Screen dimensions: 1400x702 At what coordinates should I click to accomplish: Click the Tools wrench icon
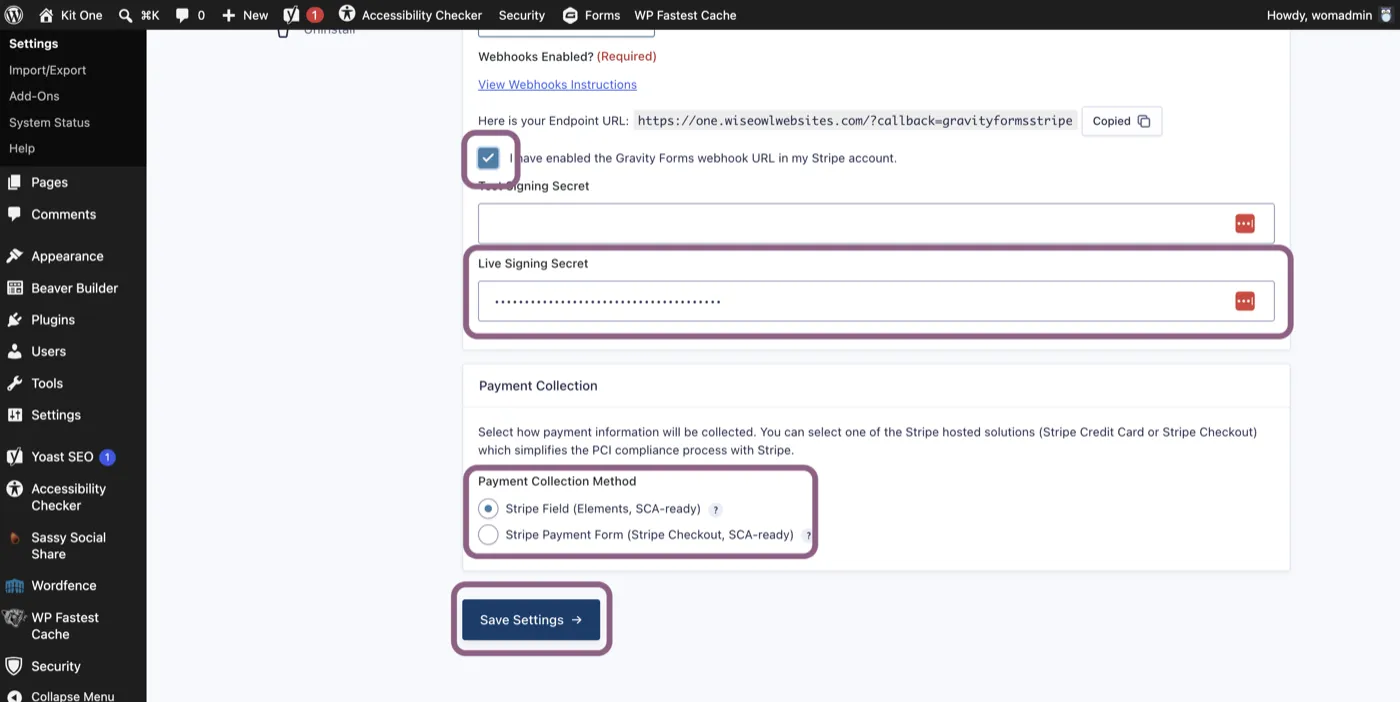14,383
